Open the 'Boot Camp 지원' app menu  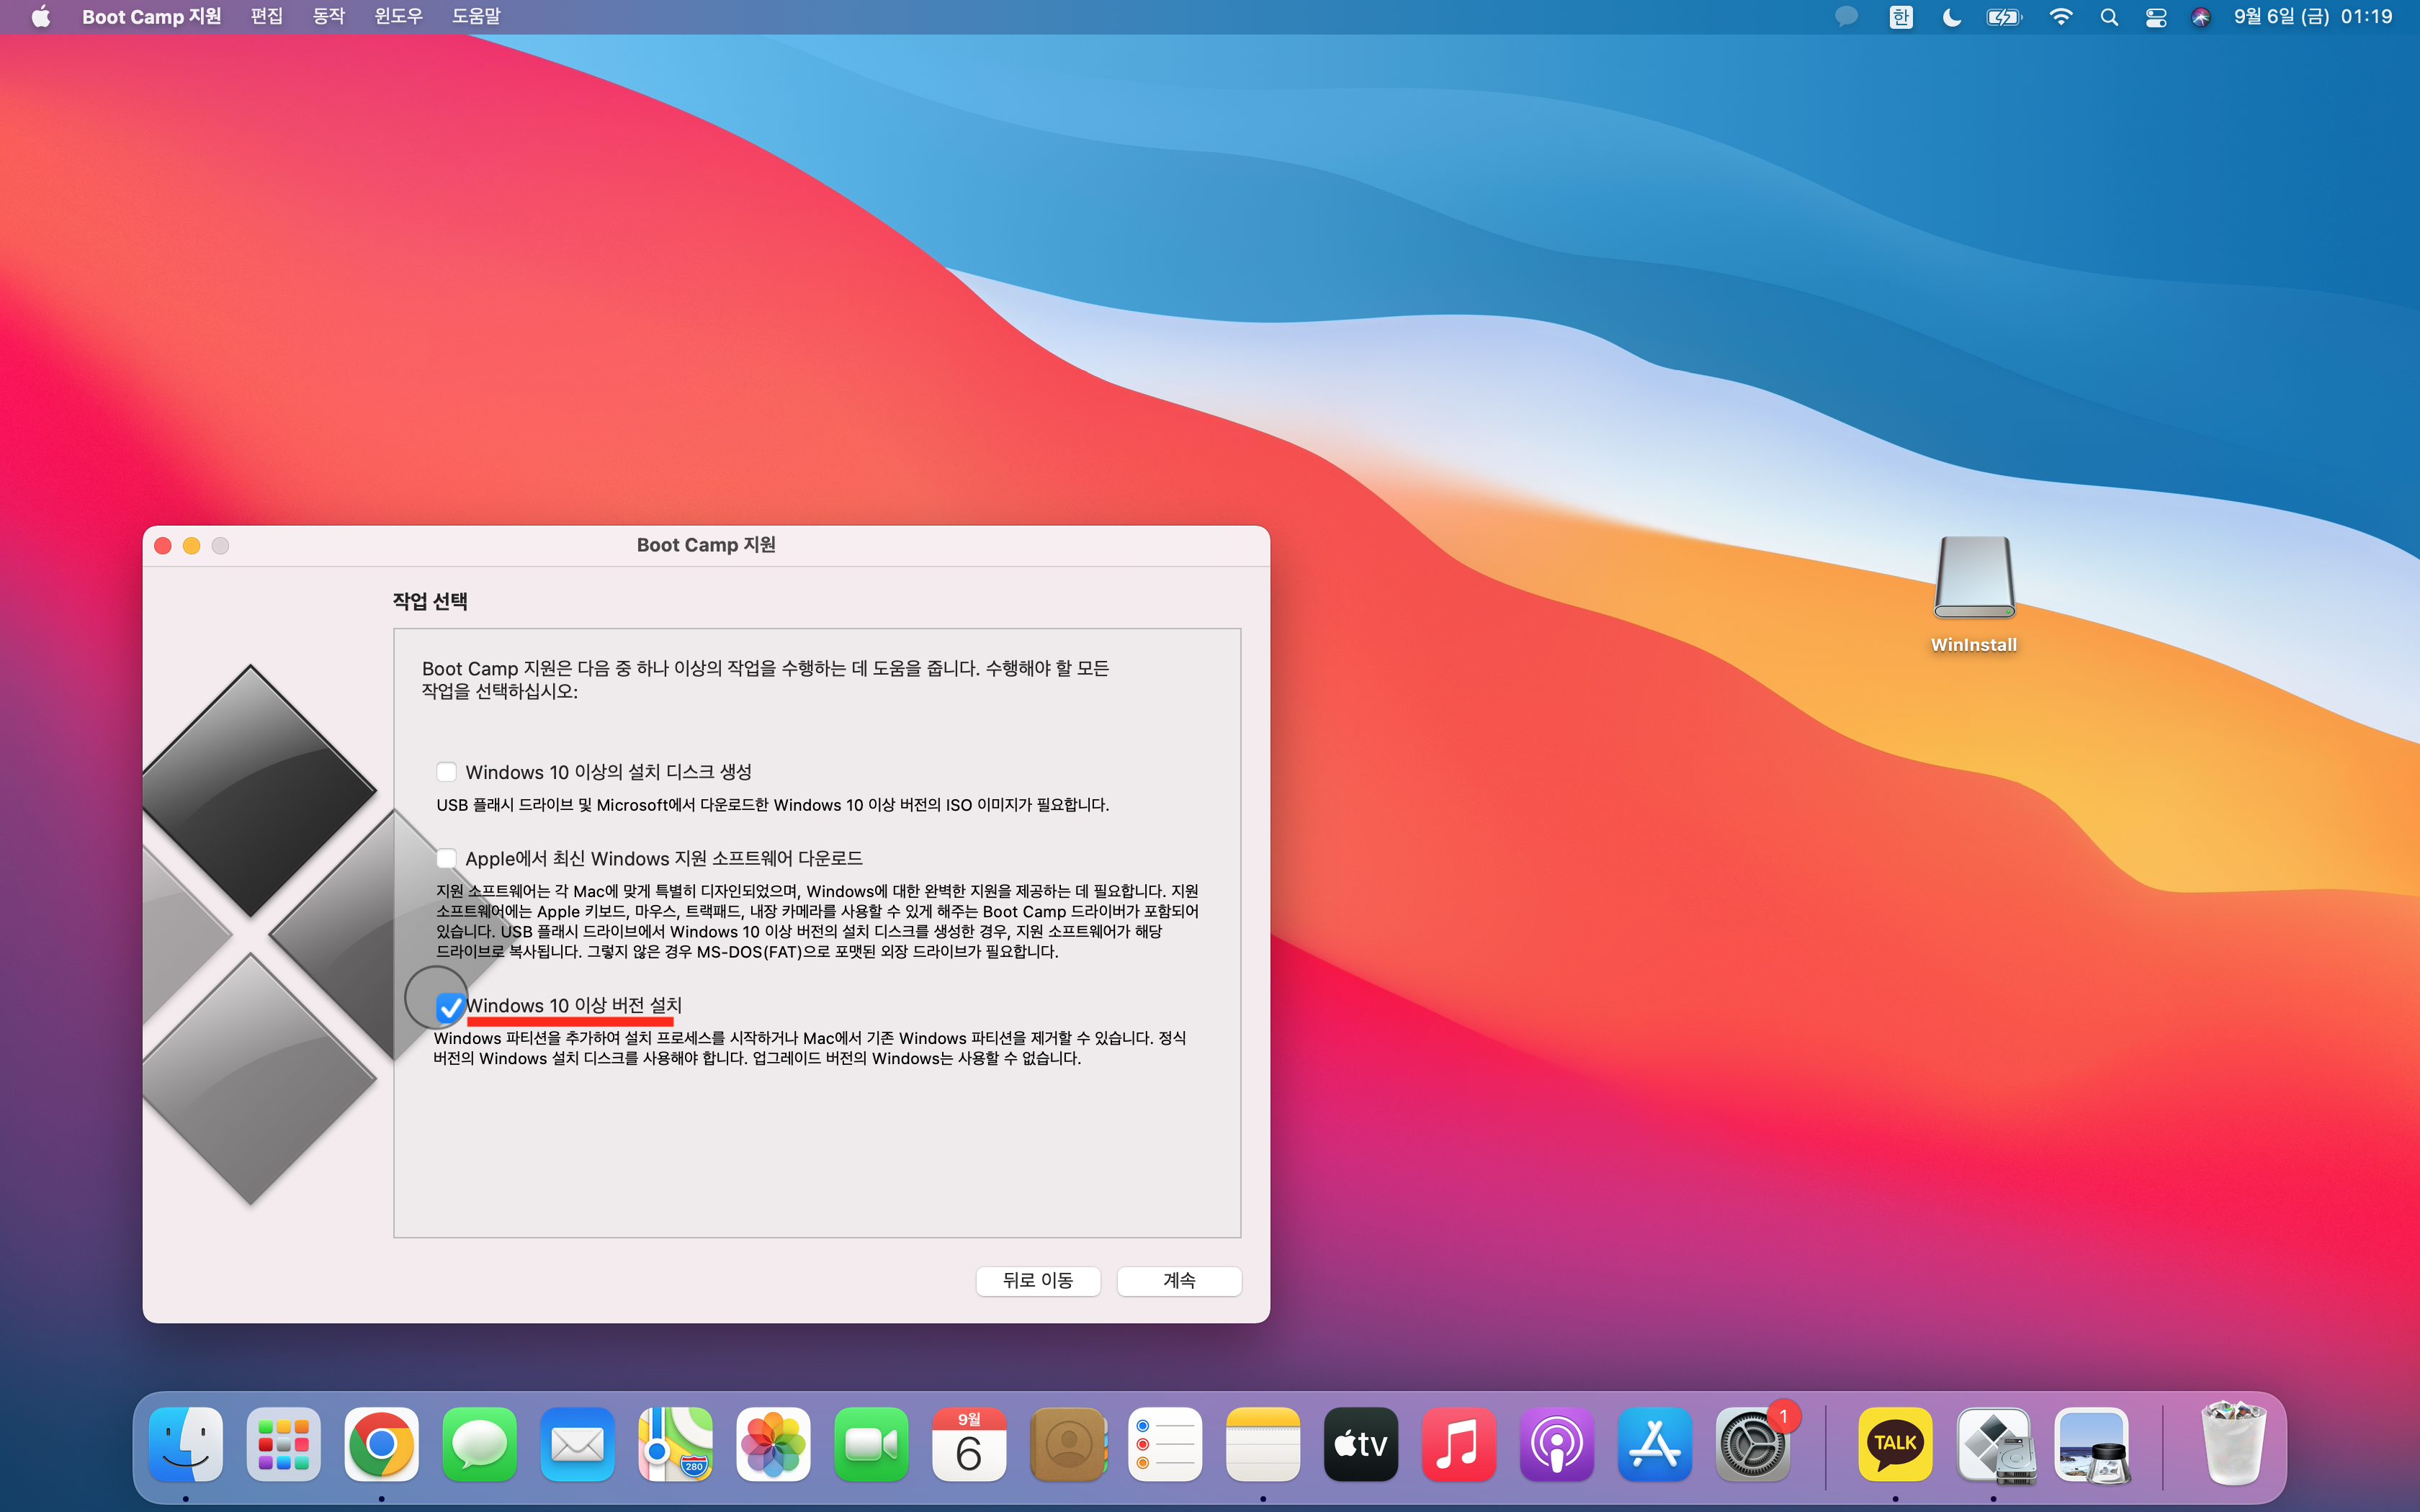(x=151, y=17)
